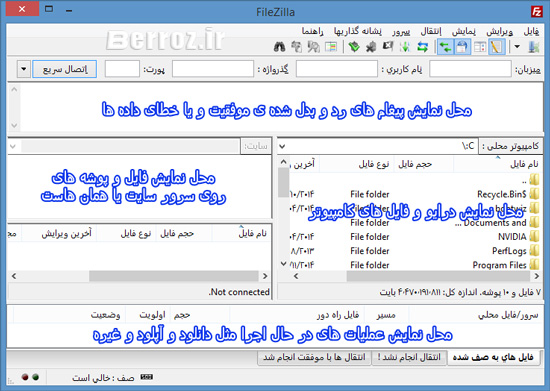The height and width of the screenshot is (391, 550).
Task: Click the پورت port field
Action: point(122,69)
